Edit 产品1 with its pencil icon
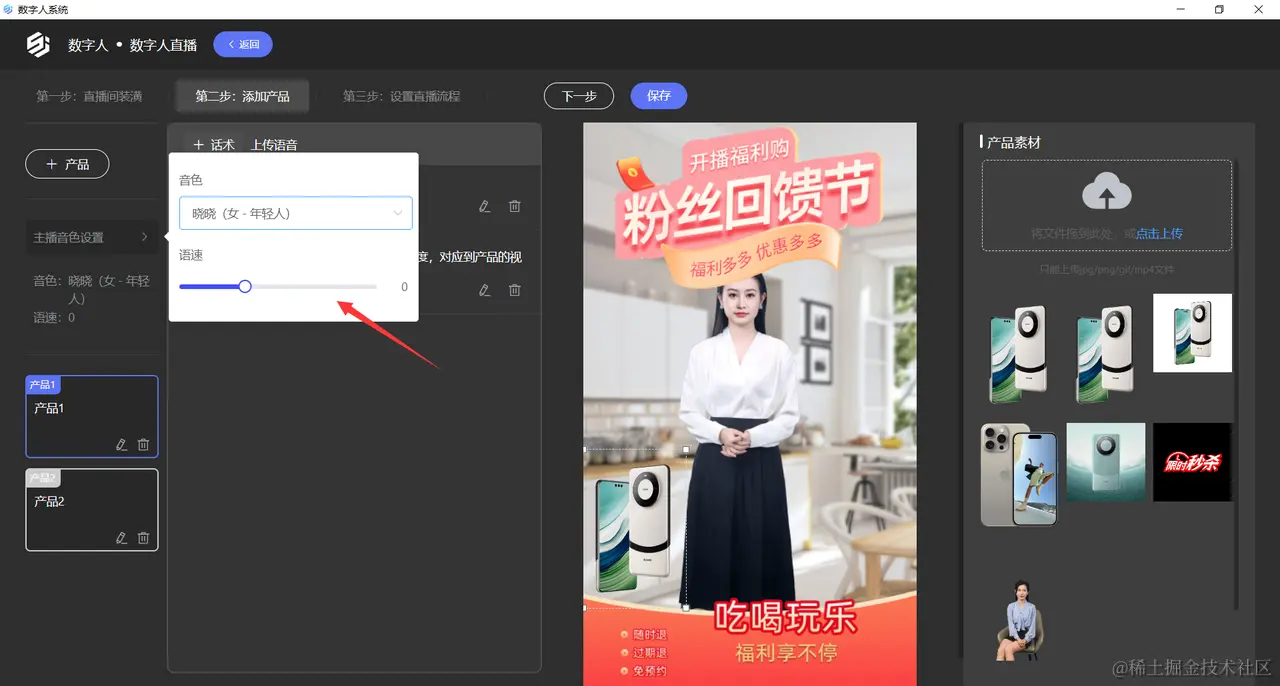 click(x=122, y=445)
